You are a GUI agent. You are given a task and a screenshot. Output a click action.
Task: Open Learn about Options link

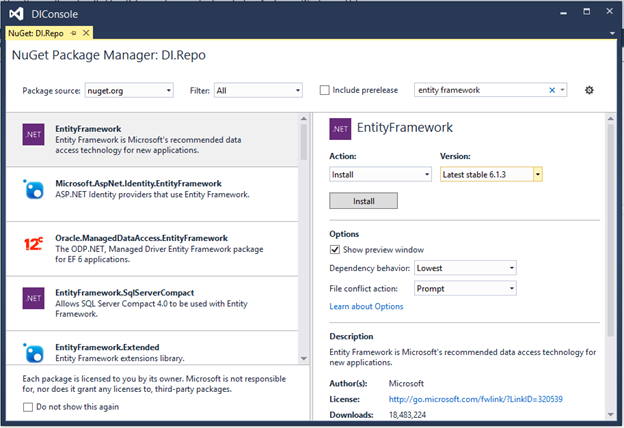click(x=366, y=306)
